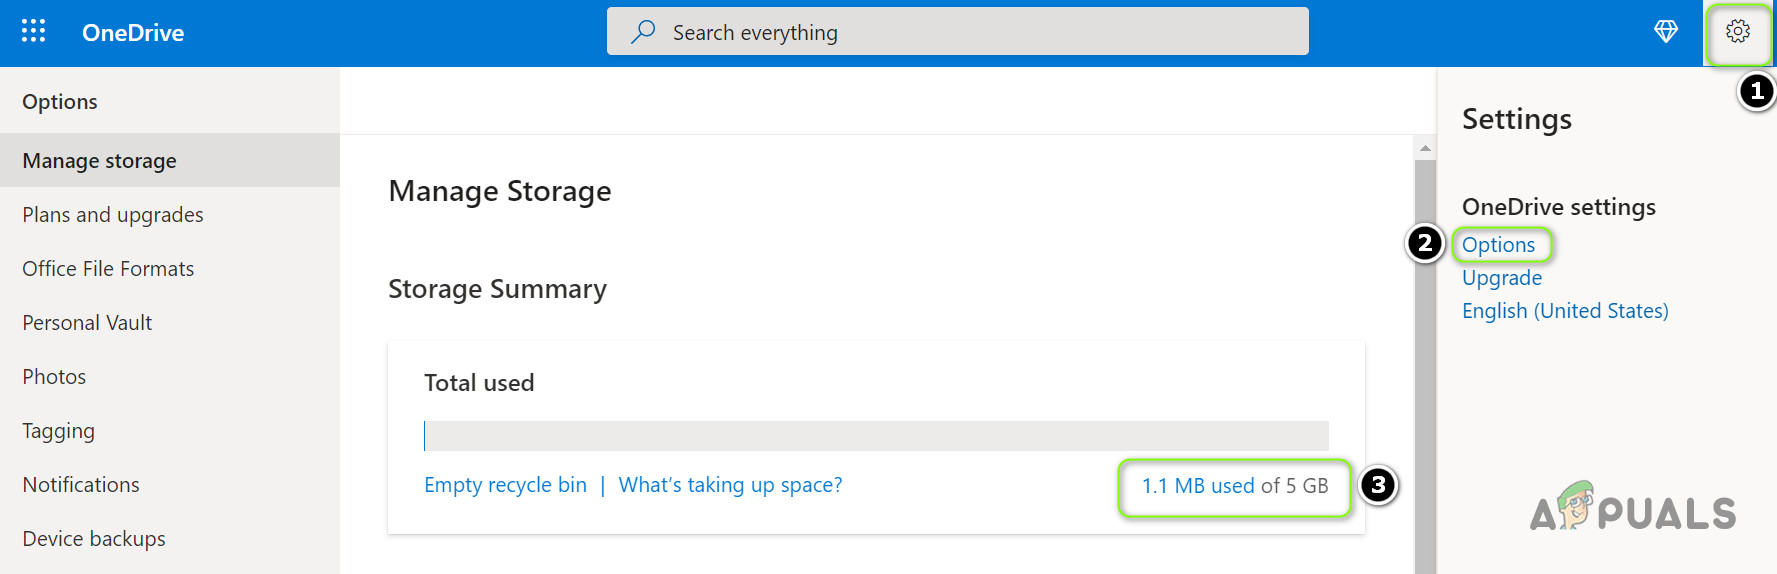
Task: Open the app launcher grid icon
Action: click(33, 32)
